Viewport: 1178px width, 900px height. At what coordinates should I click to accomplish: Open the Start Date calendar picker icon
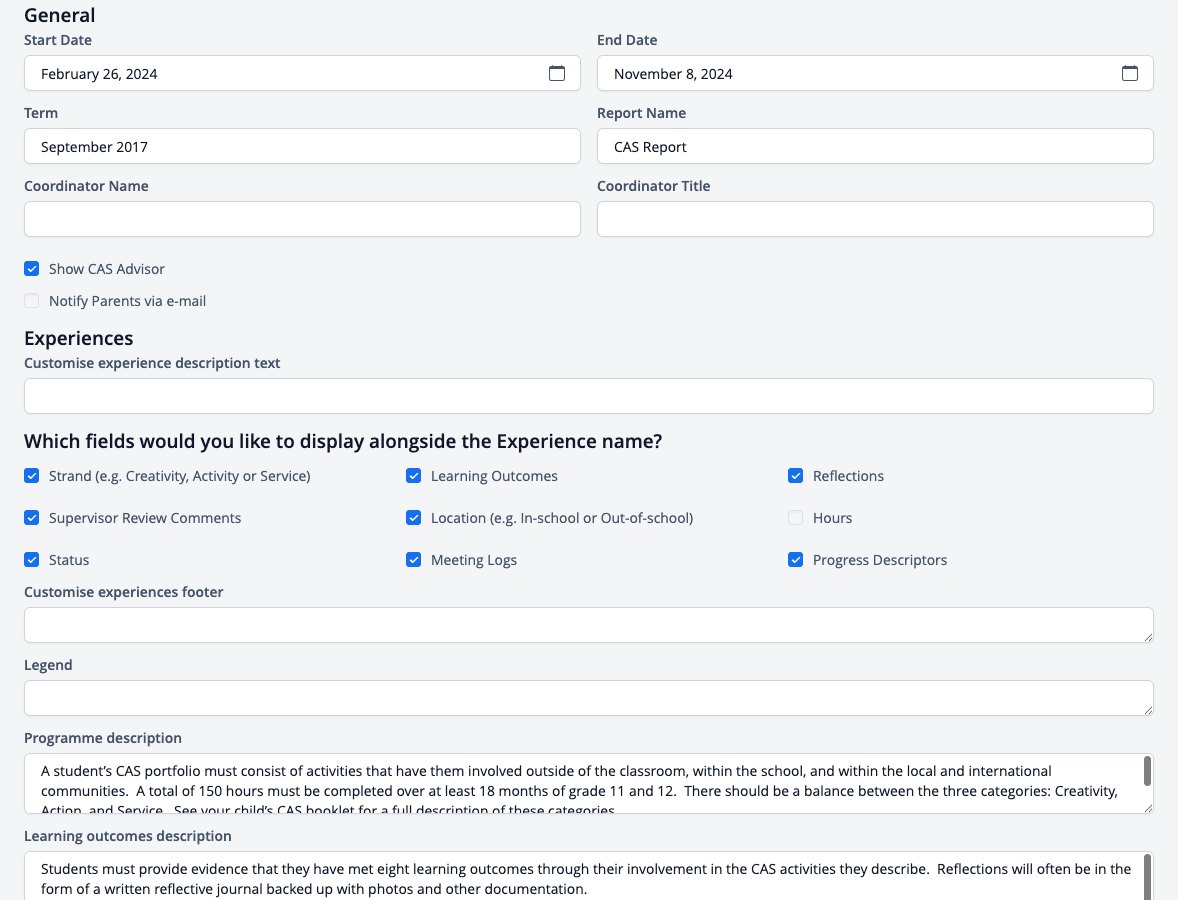pos(557,73)
